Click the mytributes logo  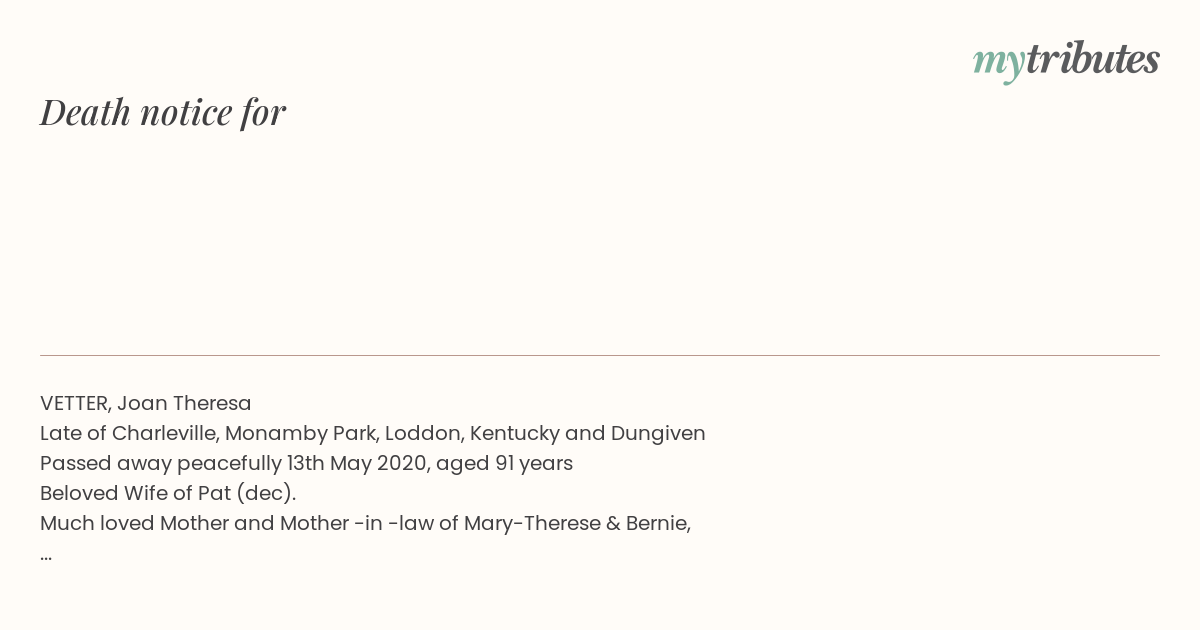(1066, 60)
